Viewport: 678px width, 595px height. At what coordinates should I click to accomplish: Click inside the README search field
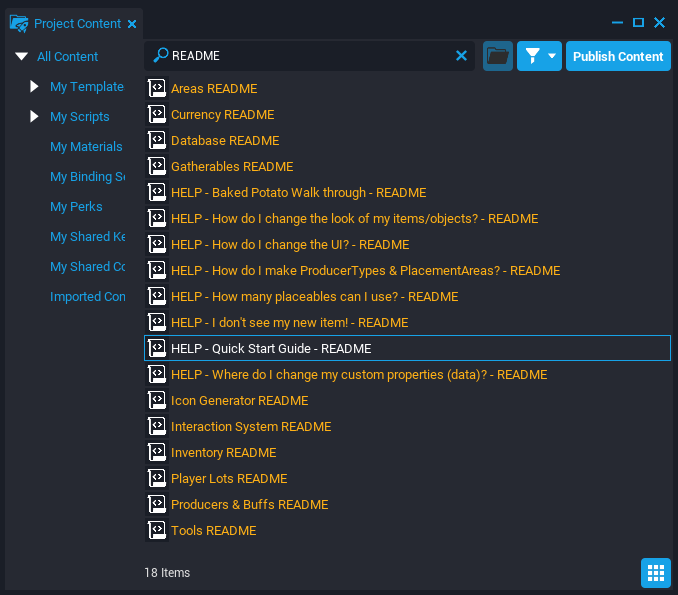[x=310, y=56]
